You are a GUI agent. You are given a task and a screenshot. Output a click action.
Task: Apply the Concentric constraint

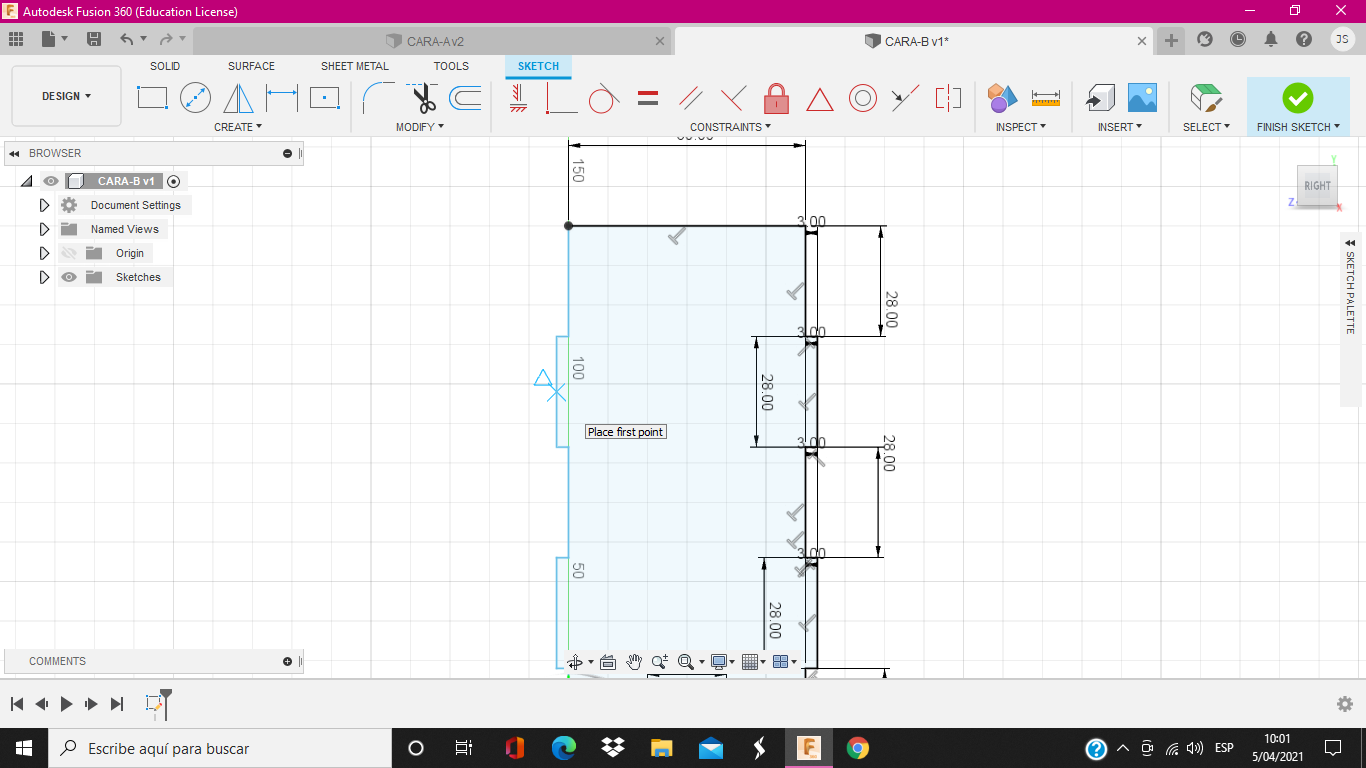pos(863,98)
